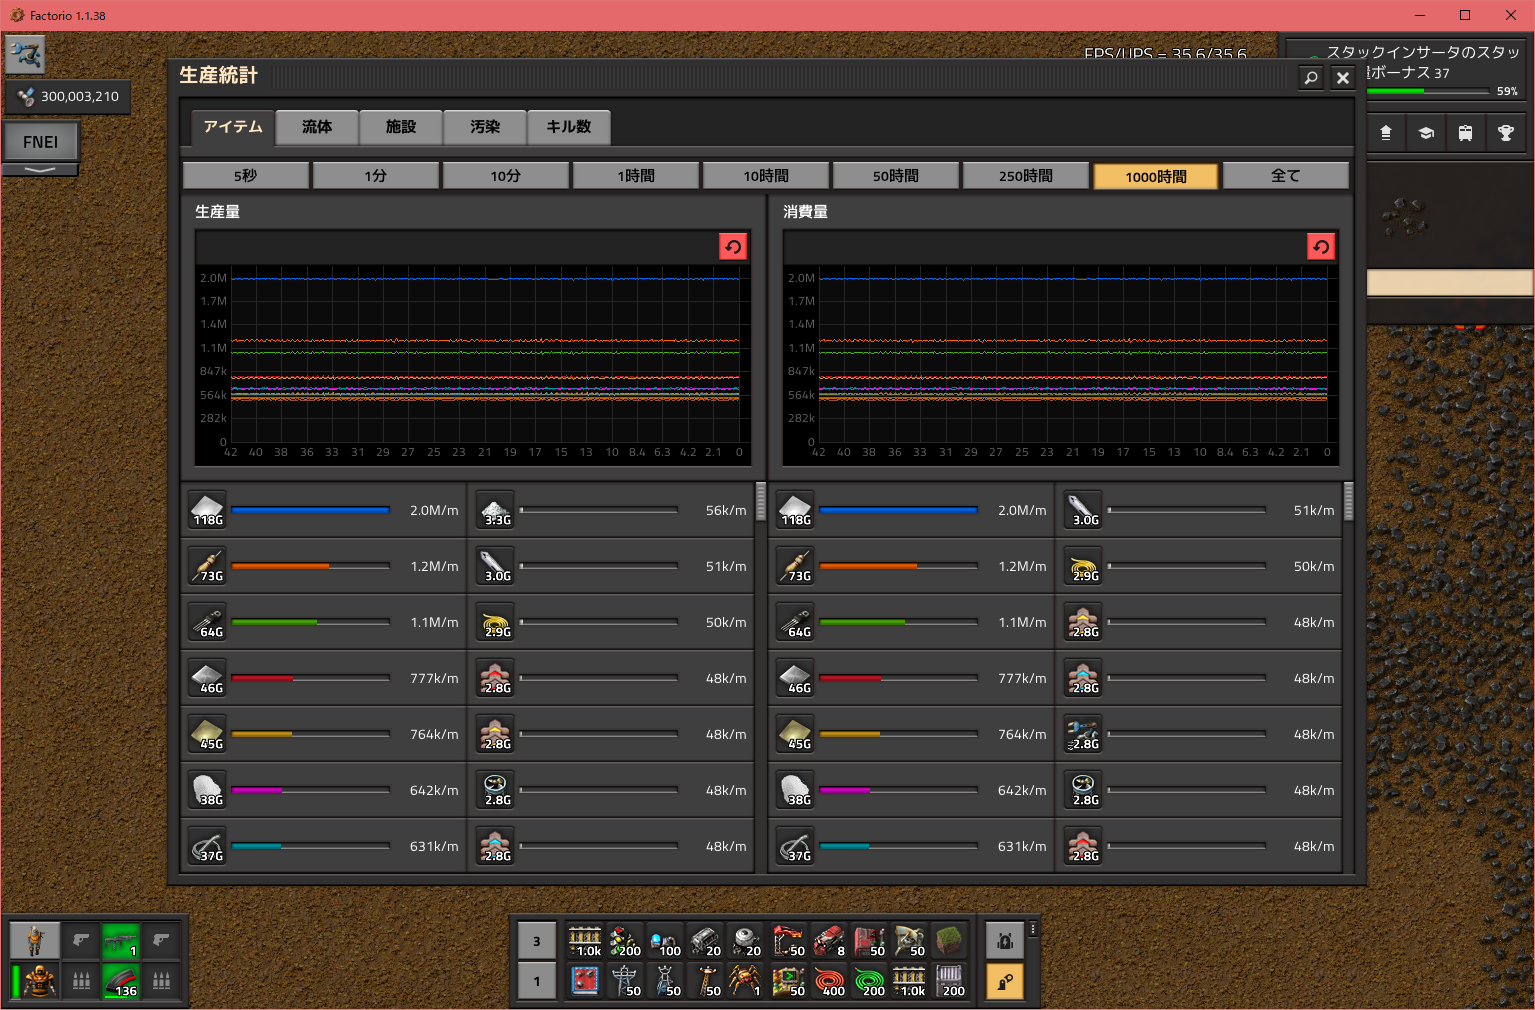Click the 37G item icon in 消費量 list
This screenshot has width=1535, height=1010.
pyautogui.click(x=795, y=846)
